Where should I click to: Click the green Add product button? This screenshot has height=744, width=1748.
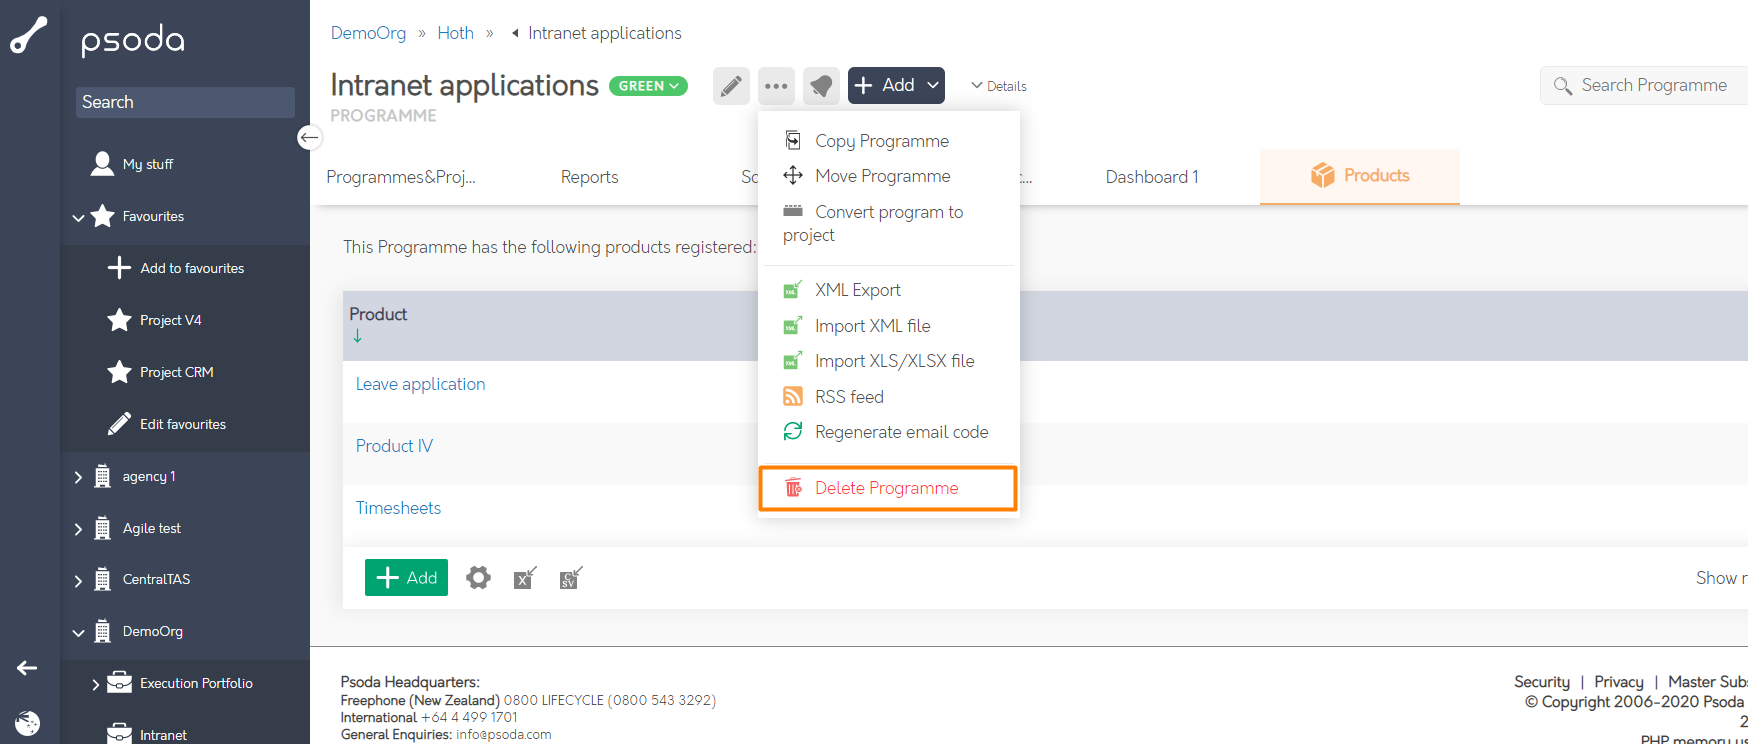click(406, 578)
